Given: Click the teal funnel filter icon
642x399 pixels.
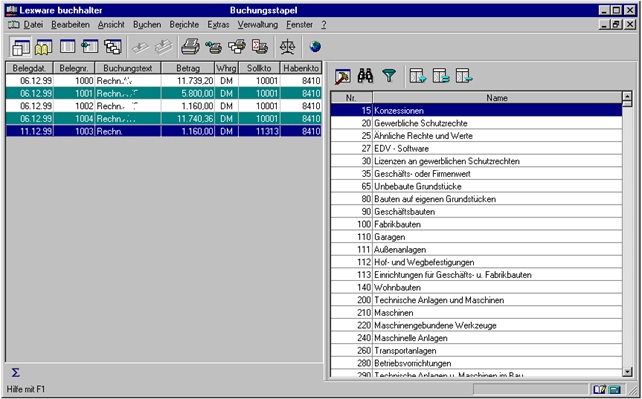Looking at the screenshot, I should point(389,76).
